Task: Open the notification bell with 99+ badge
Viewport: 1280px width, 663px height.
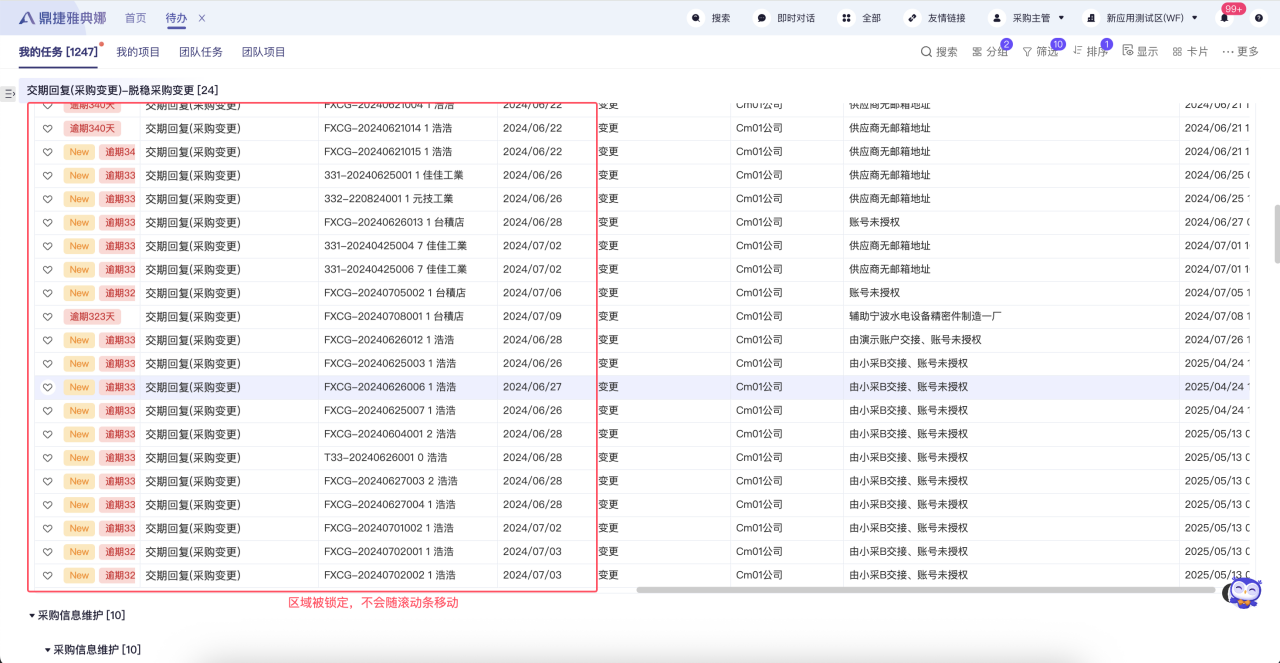Action: [1224, 18]
